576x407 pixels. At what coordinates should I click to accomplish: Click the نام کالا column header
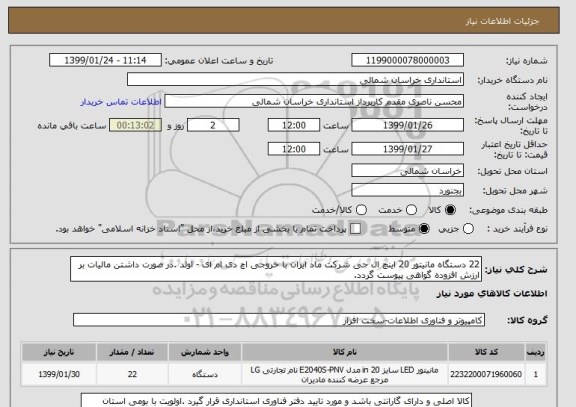[x=345, y=352]
